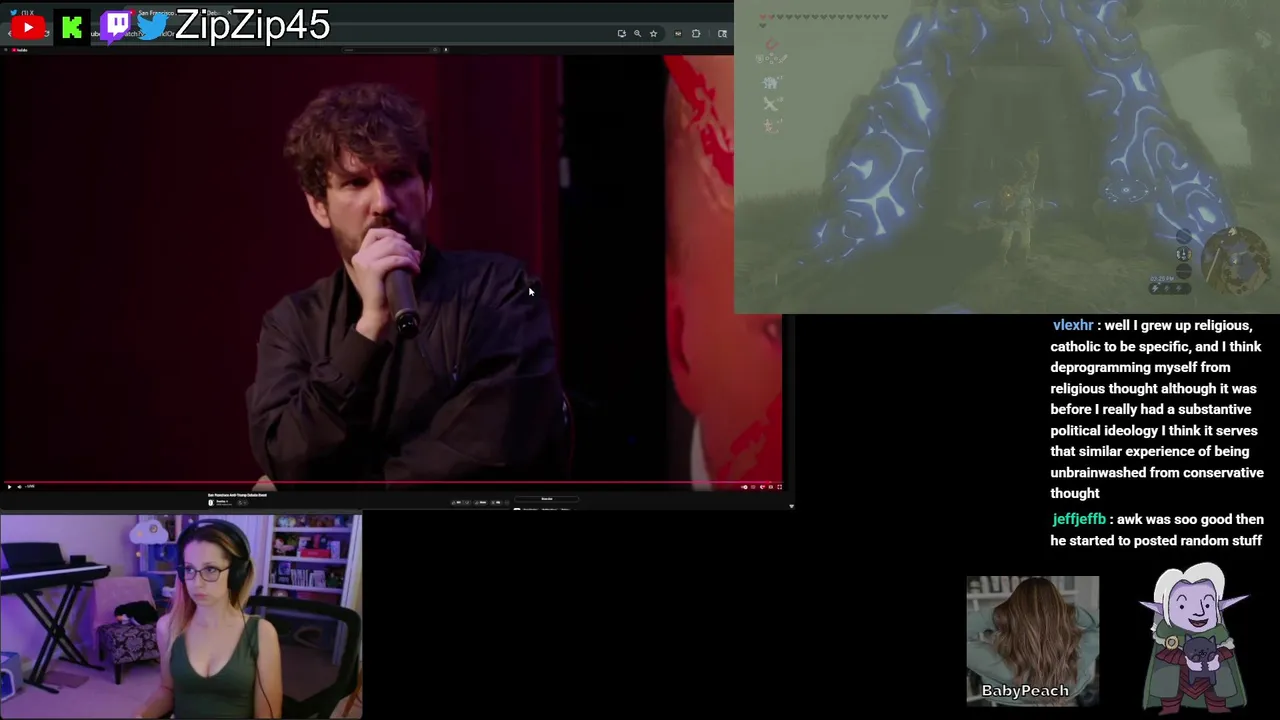Click the video title below the player
Image resolution: width=1280 pixels, height=720 pixels.
click(x=237, y=495)
